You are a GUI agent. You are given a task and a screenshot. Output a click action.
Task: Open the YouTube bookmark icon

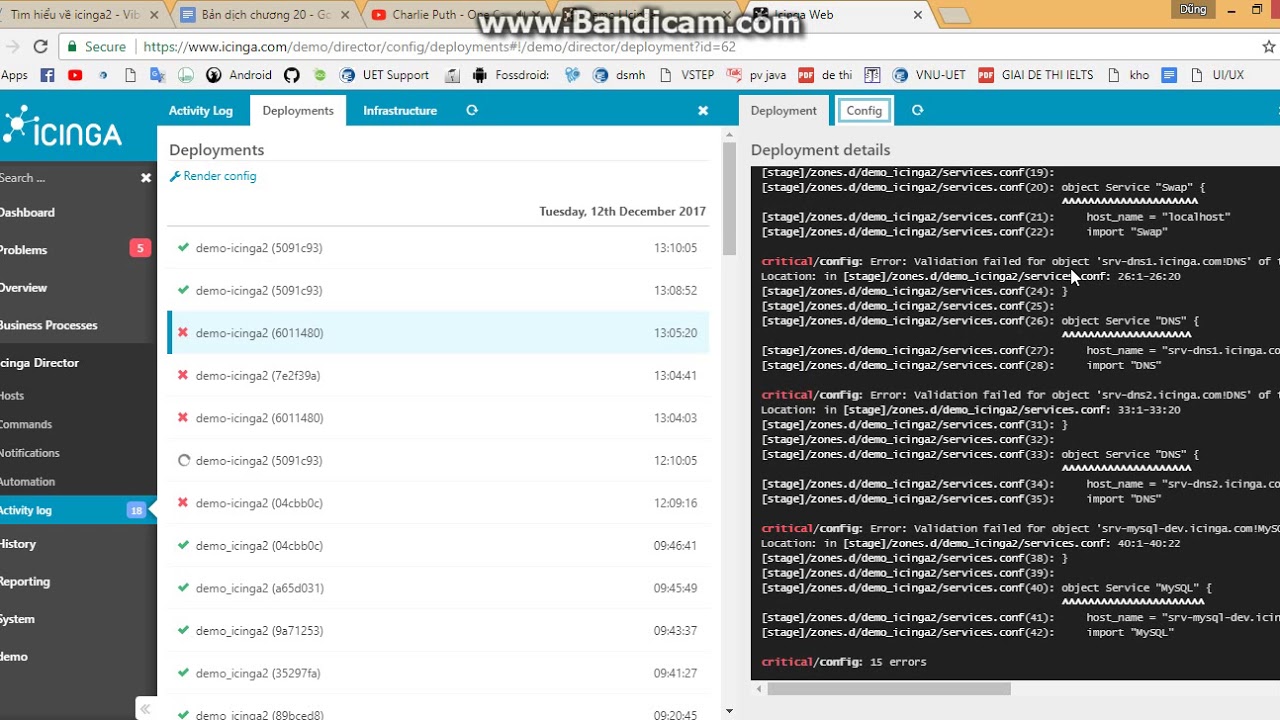[75, 75]
